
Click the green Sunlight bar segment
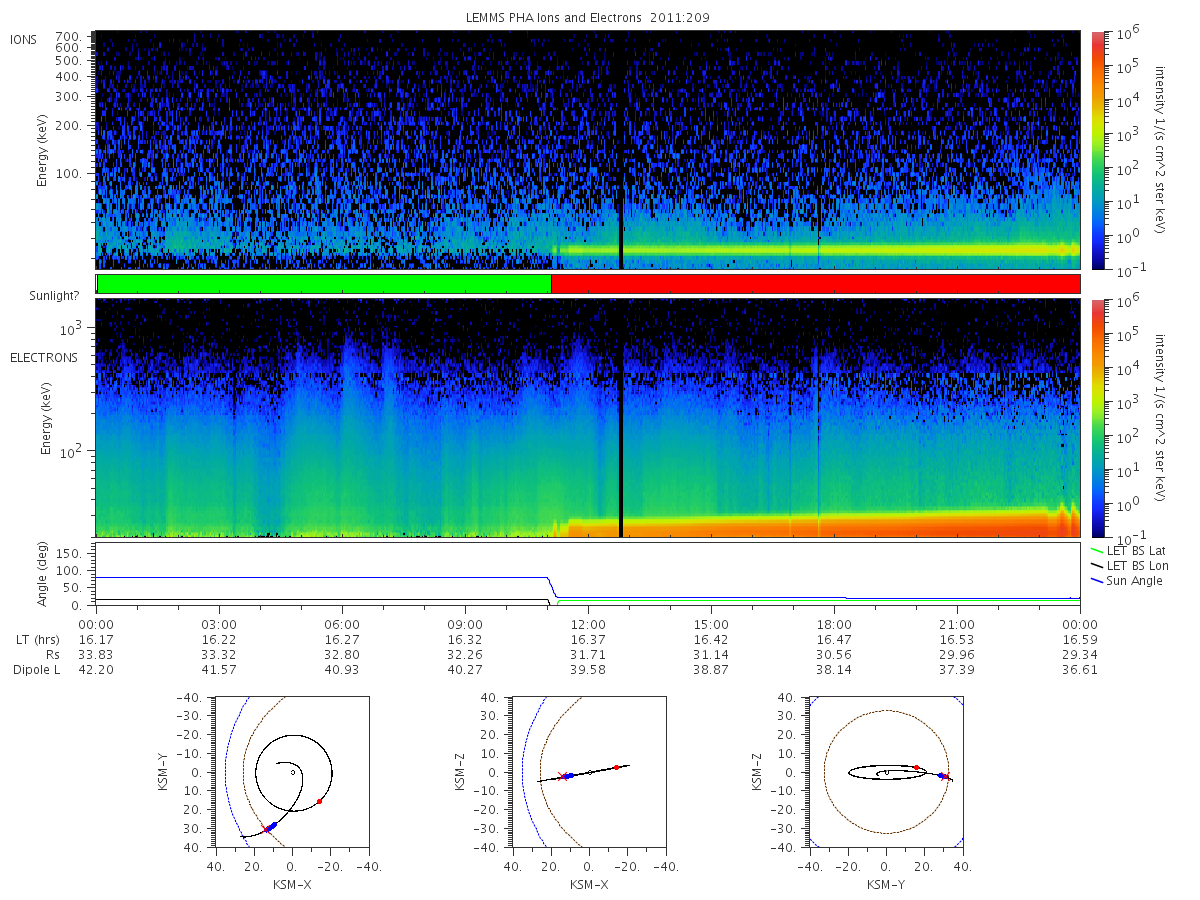[324, 284]
